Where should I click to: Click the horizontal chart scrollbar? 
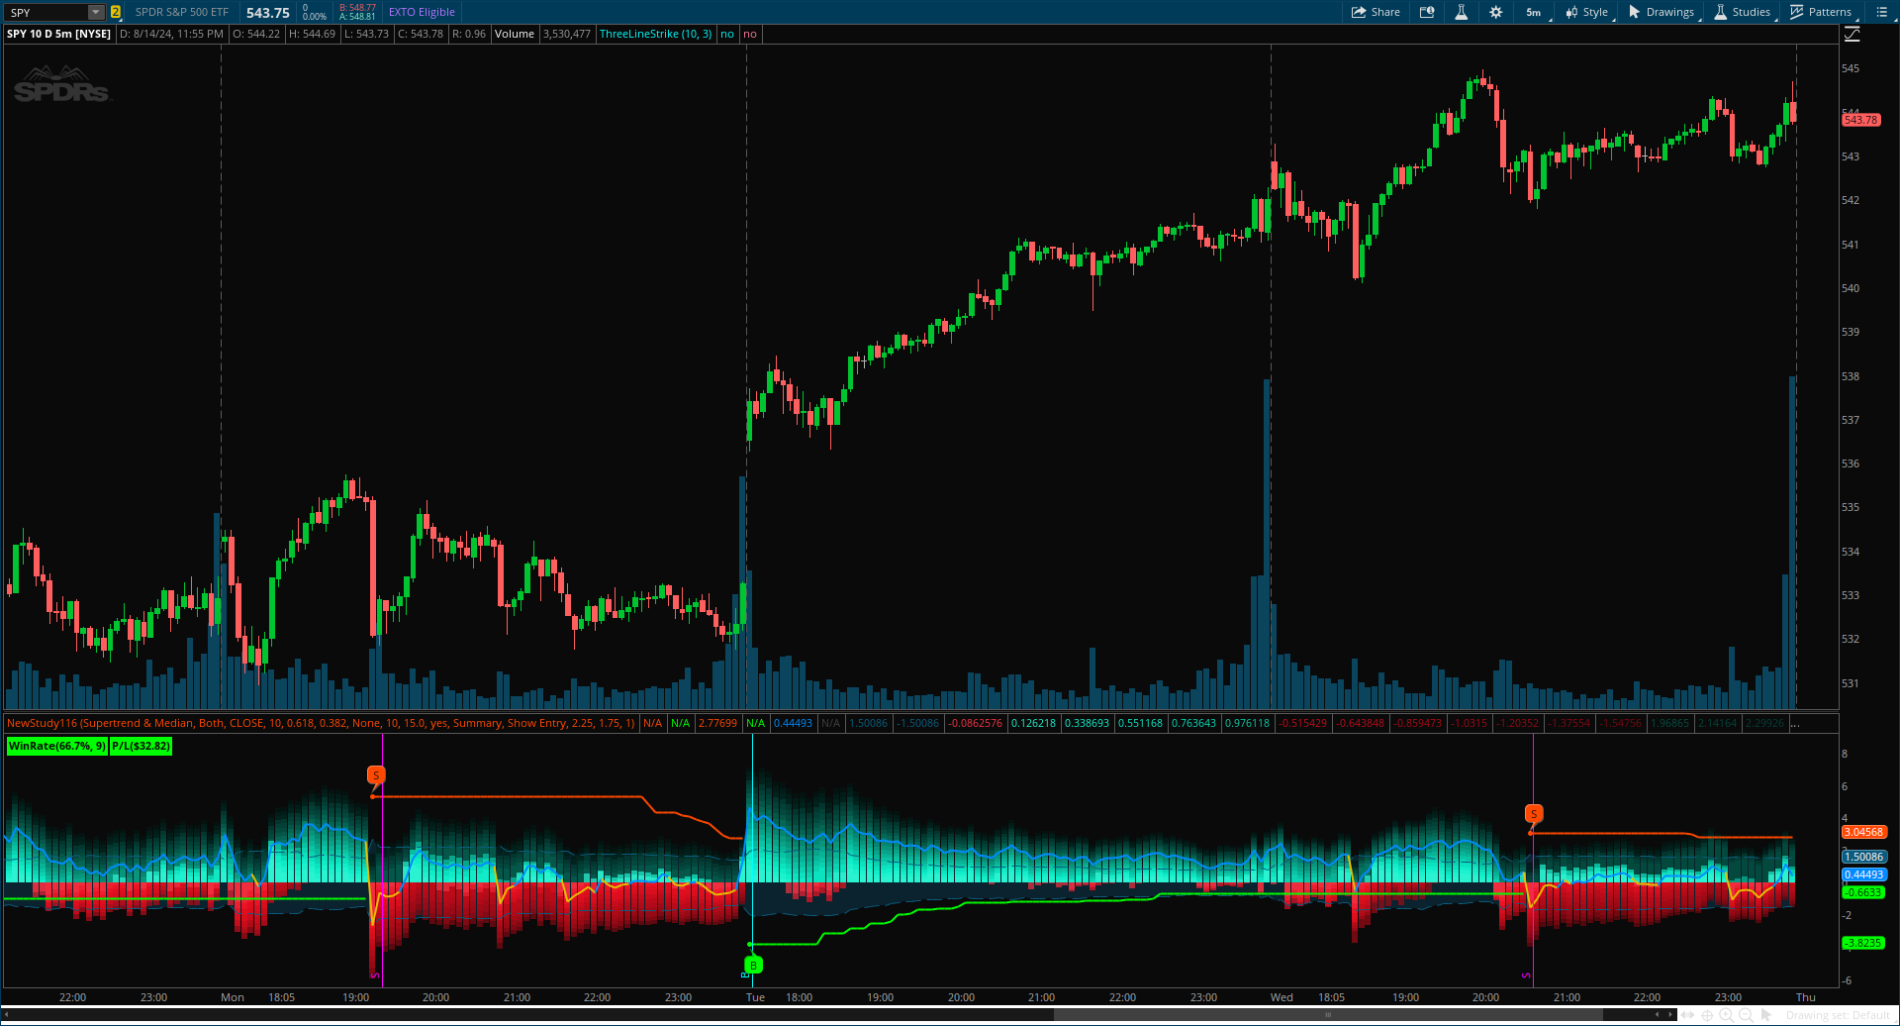point(1328,1015)
